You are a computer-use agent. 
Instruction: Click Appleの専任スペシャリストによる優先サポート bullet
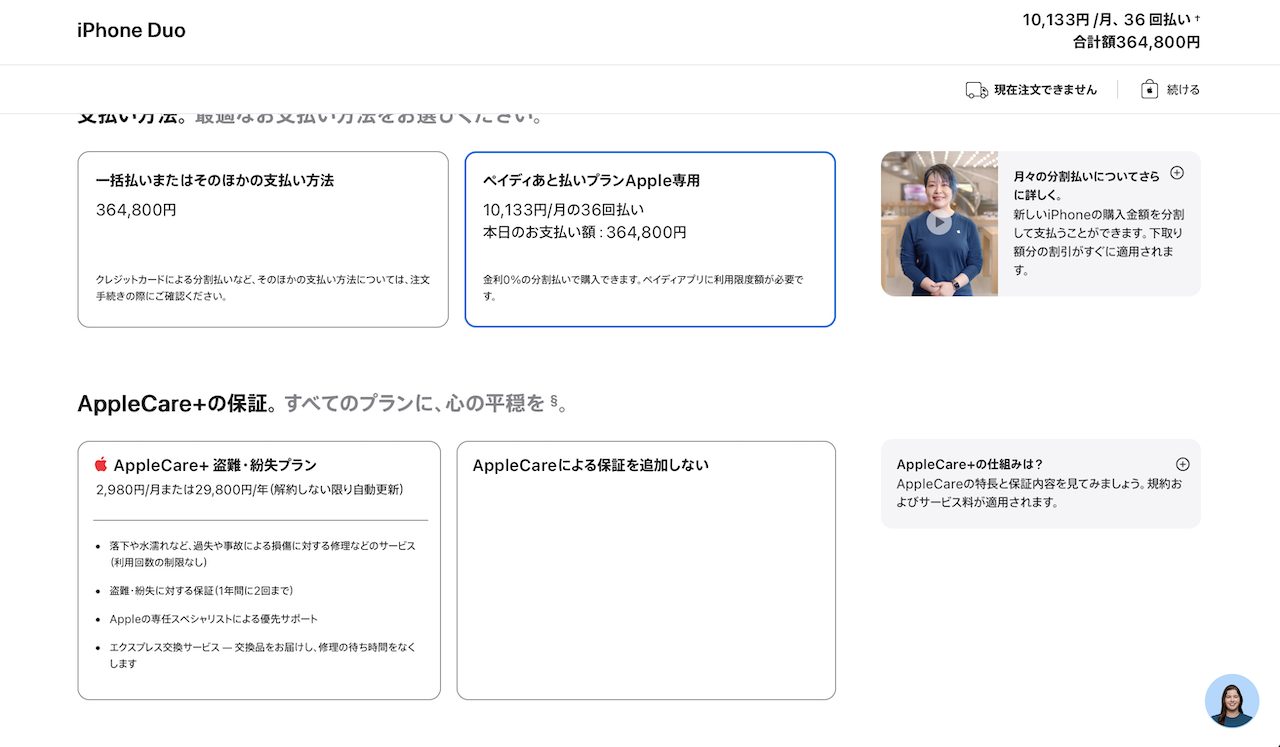pos(214,619)
